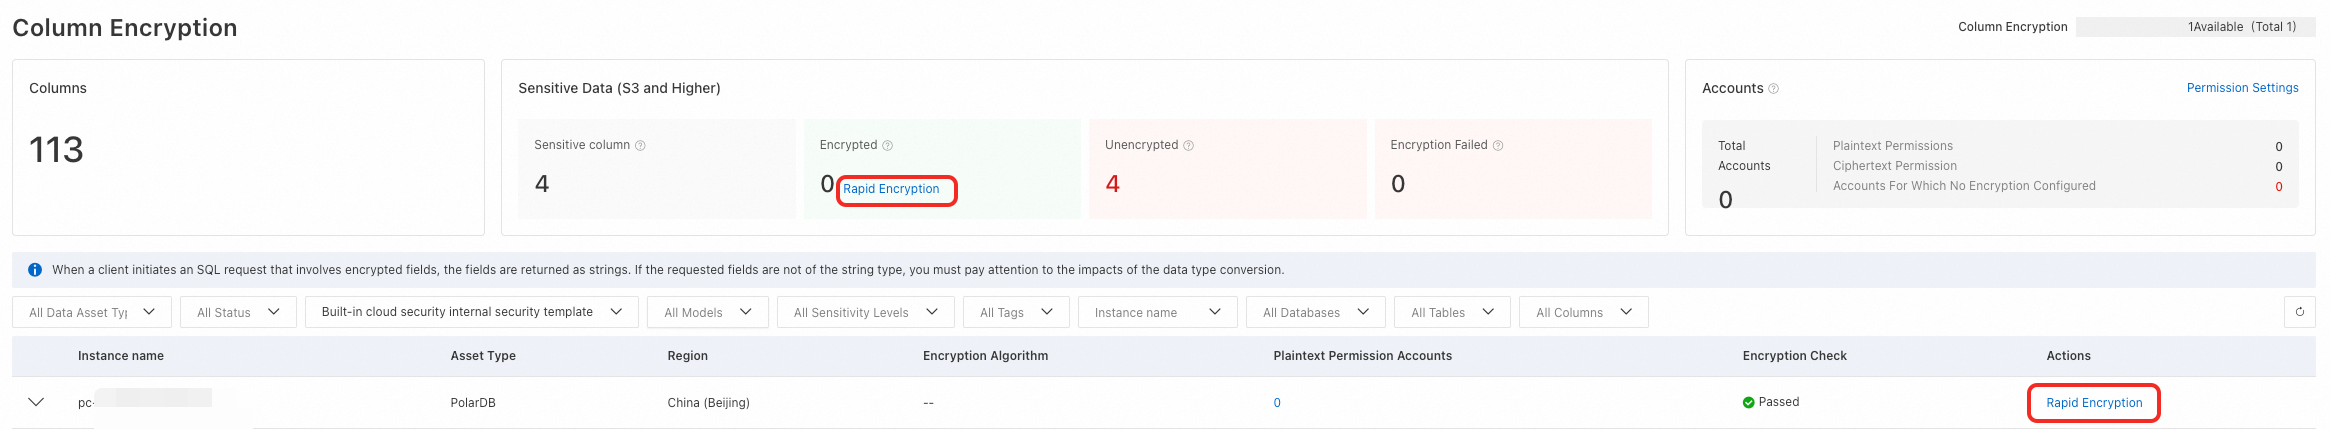Viewport: 2330px width, 430px height.
Task: Click help icon beside Unencrypted label
Action: tap(1188, 146)
